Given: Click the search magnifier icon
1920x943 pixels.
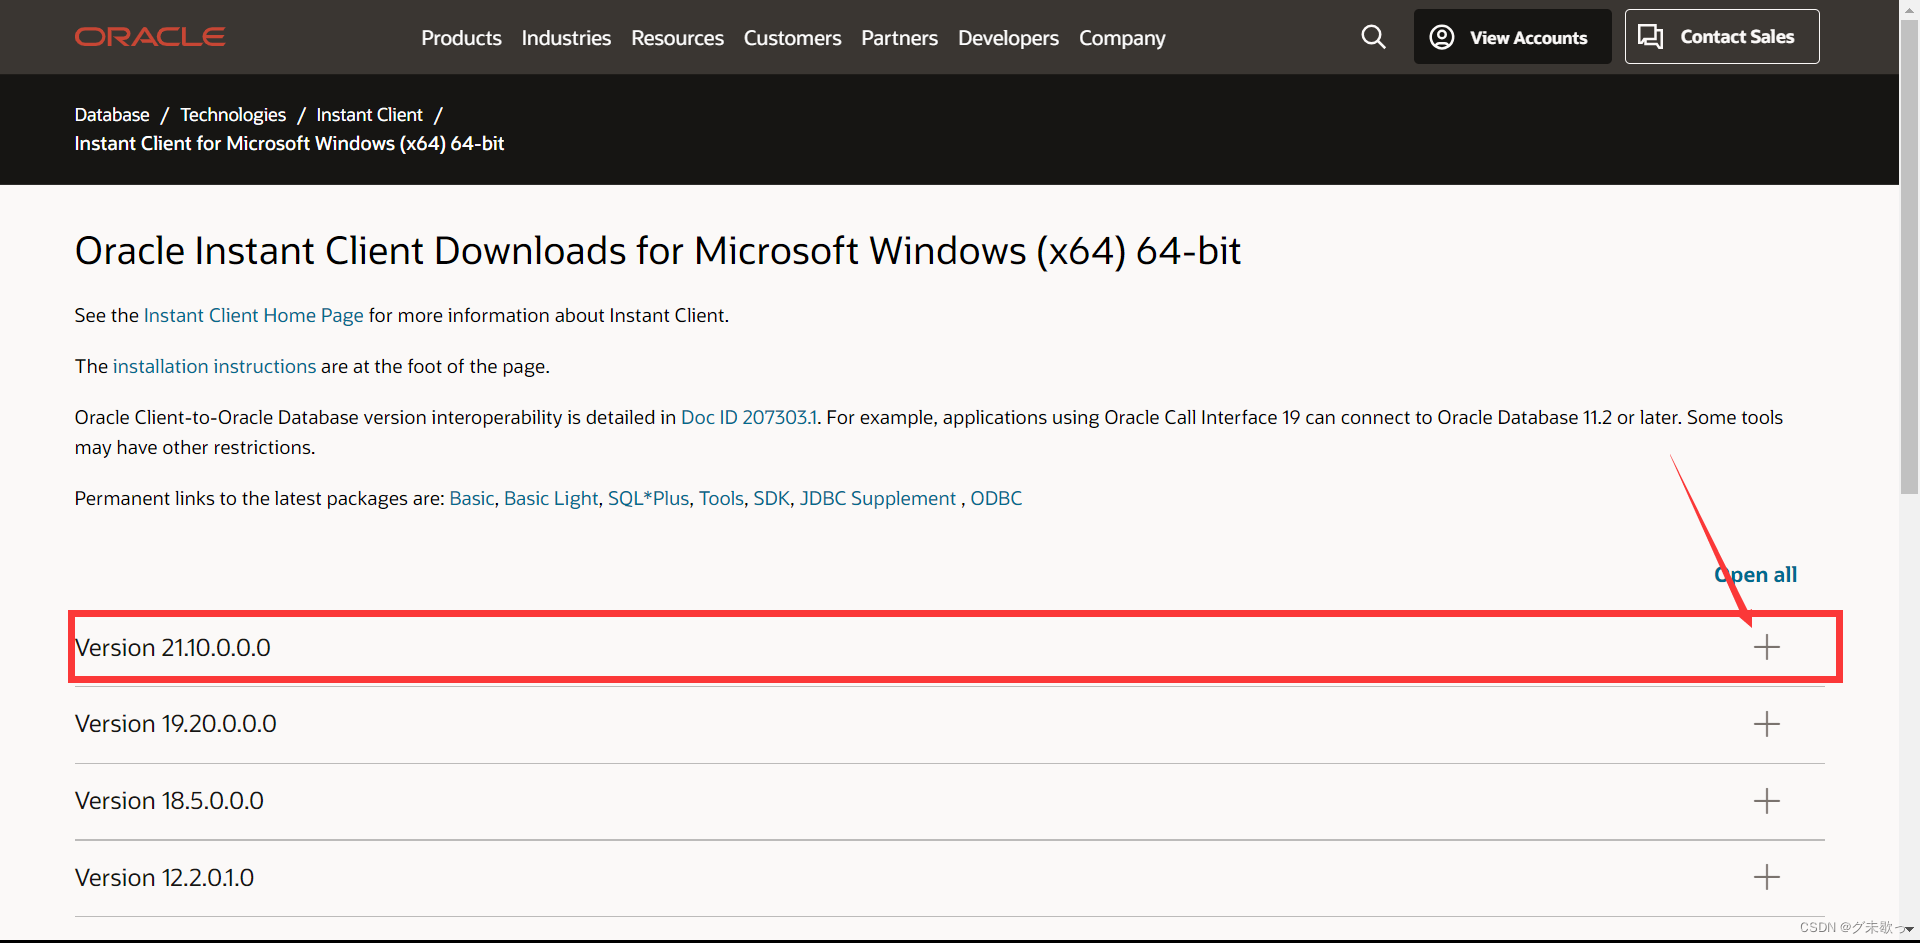Looking at the screenshot, I should click(x=1373, y=36).
